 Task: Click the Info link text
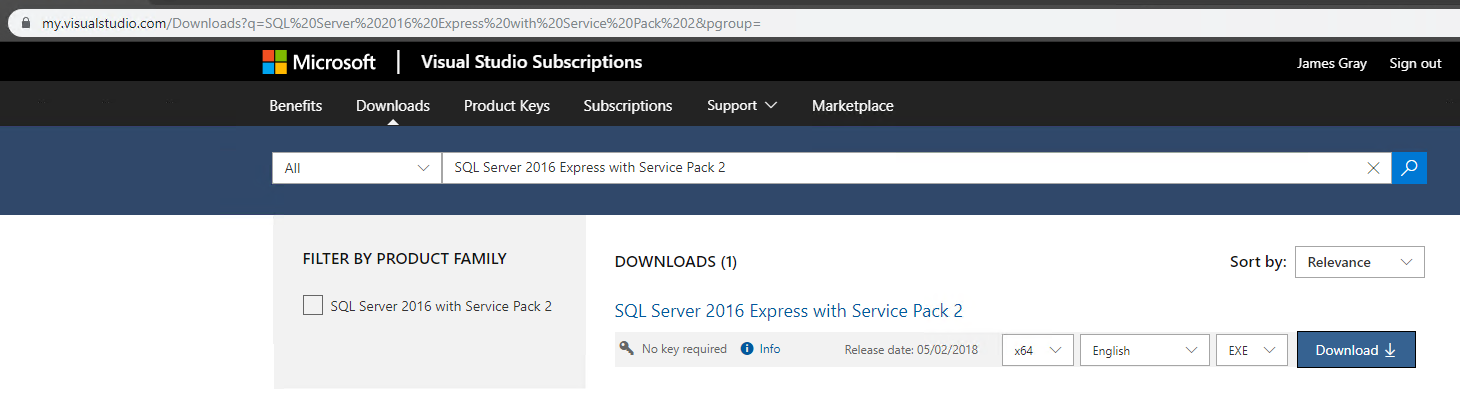tap(770, 349)
